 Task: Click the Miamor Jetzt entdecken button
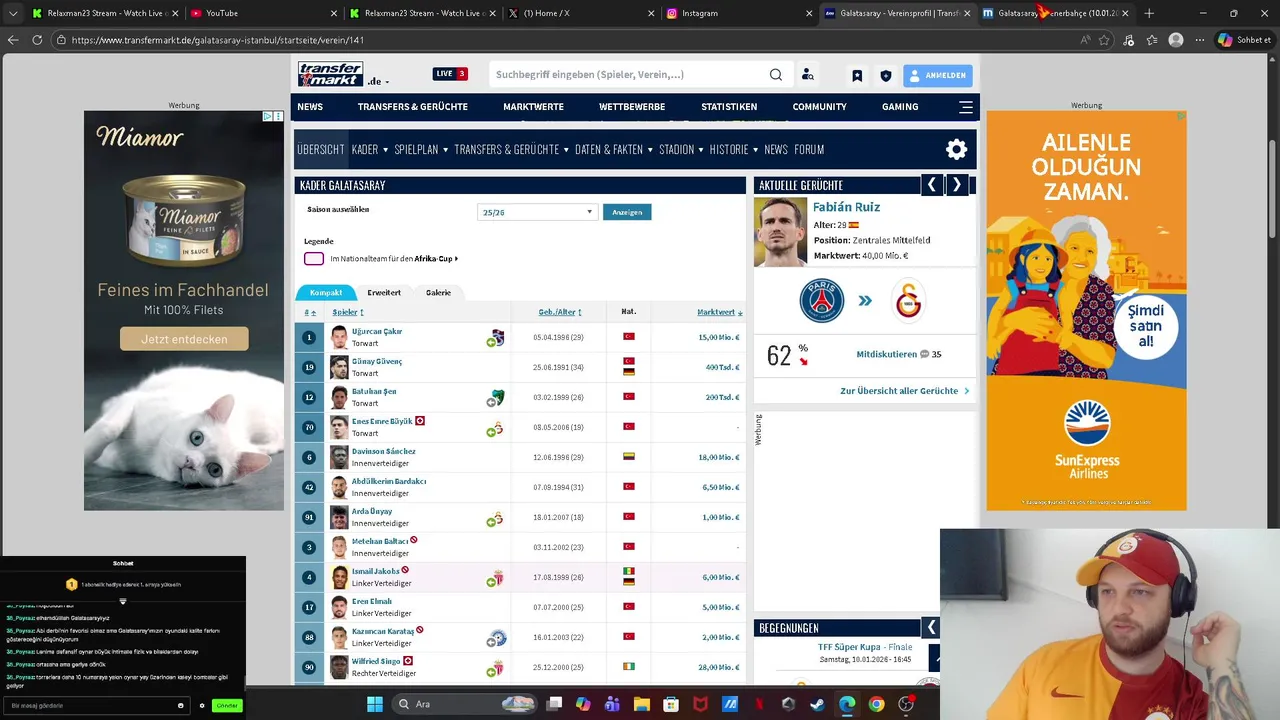coord(184,339)
